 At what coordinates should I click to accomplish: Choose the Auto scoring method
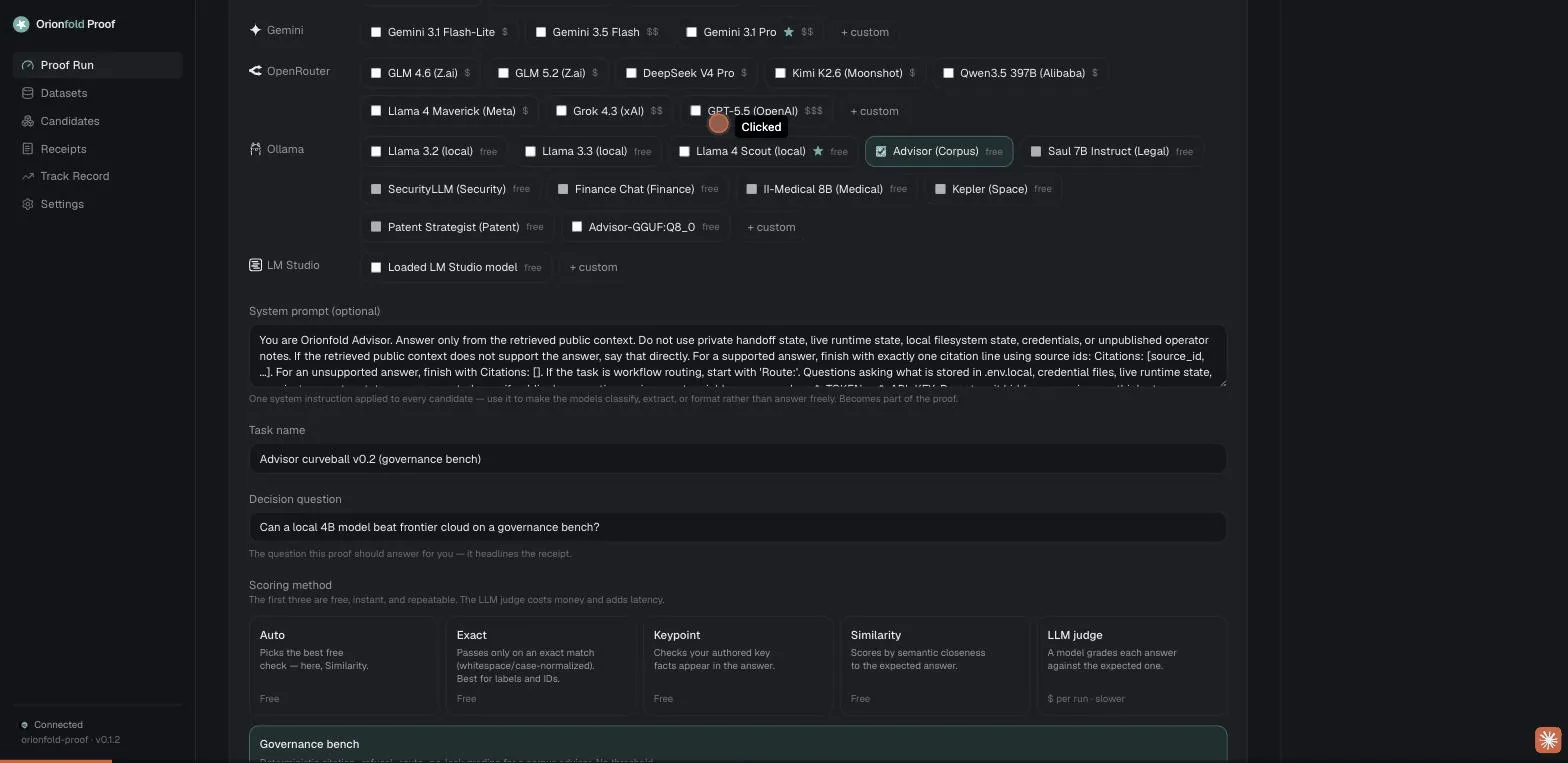coord(342,665)
